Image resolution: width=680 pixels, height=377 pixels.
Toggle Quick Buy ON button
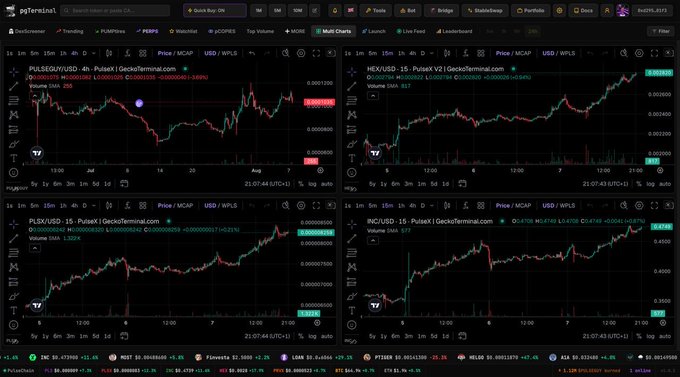(215, 10)
